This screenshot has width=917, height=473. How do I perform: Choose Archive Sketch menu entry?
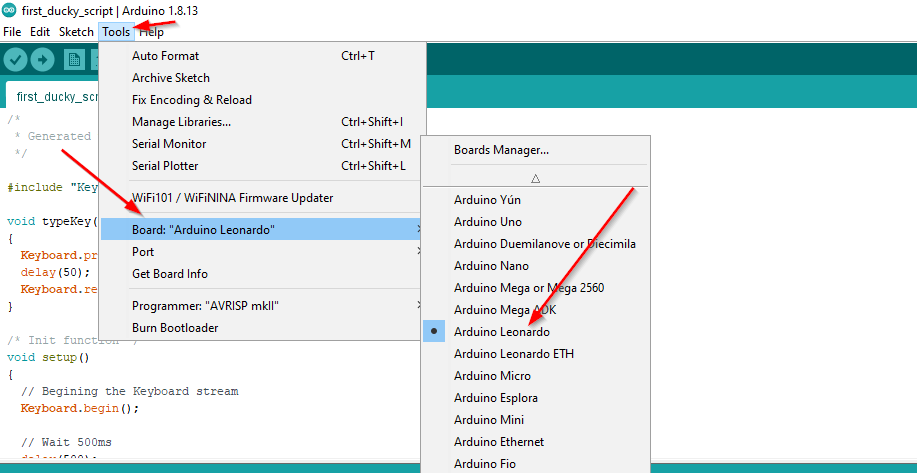[263, 78]
